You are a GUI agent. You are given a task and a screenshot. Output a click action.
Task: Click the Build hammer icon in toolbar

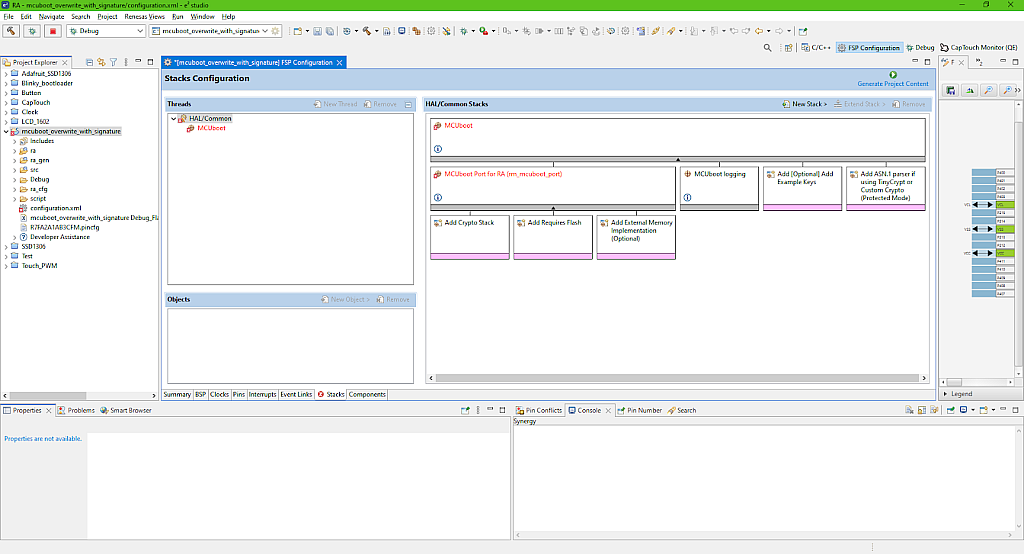pyautogui.click(x=11, y=31)
